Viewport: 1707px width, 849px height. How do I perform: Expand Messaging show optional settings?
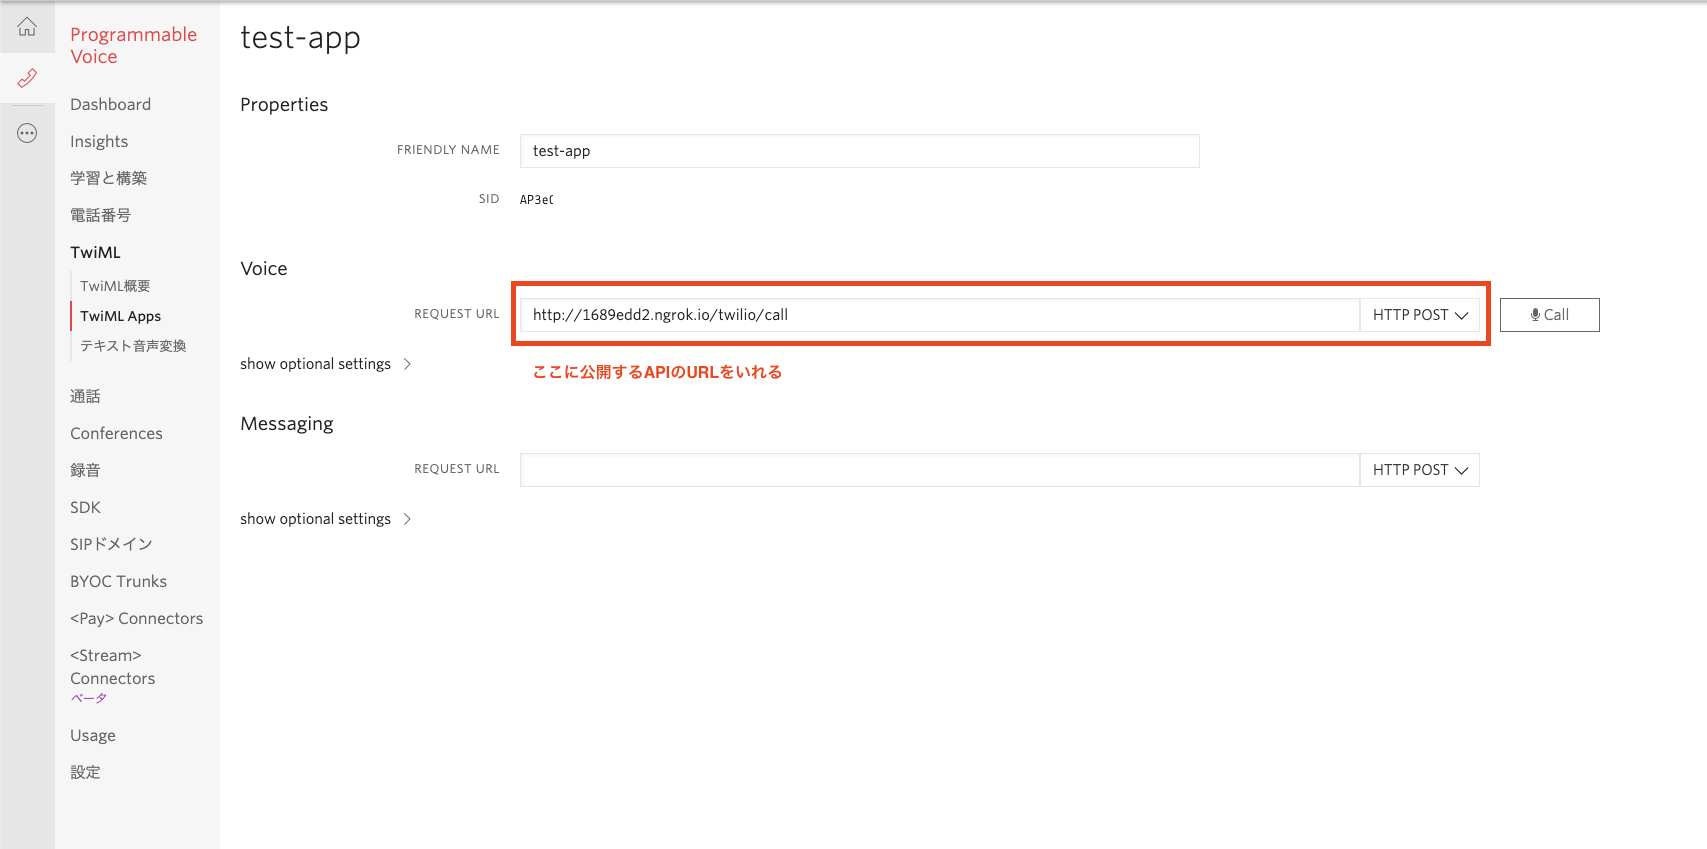click(x=326, y=519)
